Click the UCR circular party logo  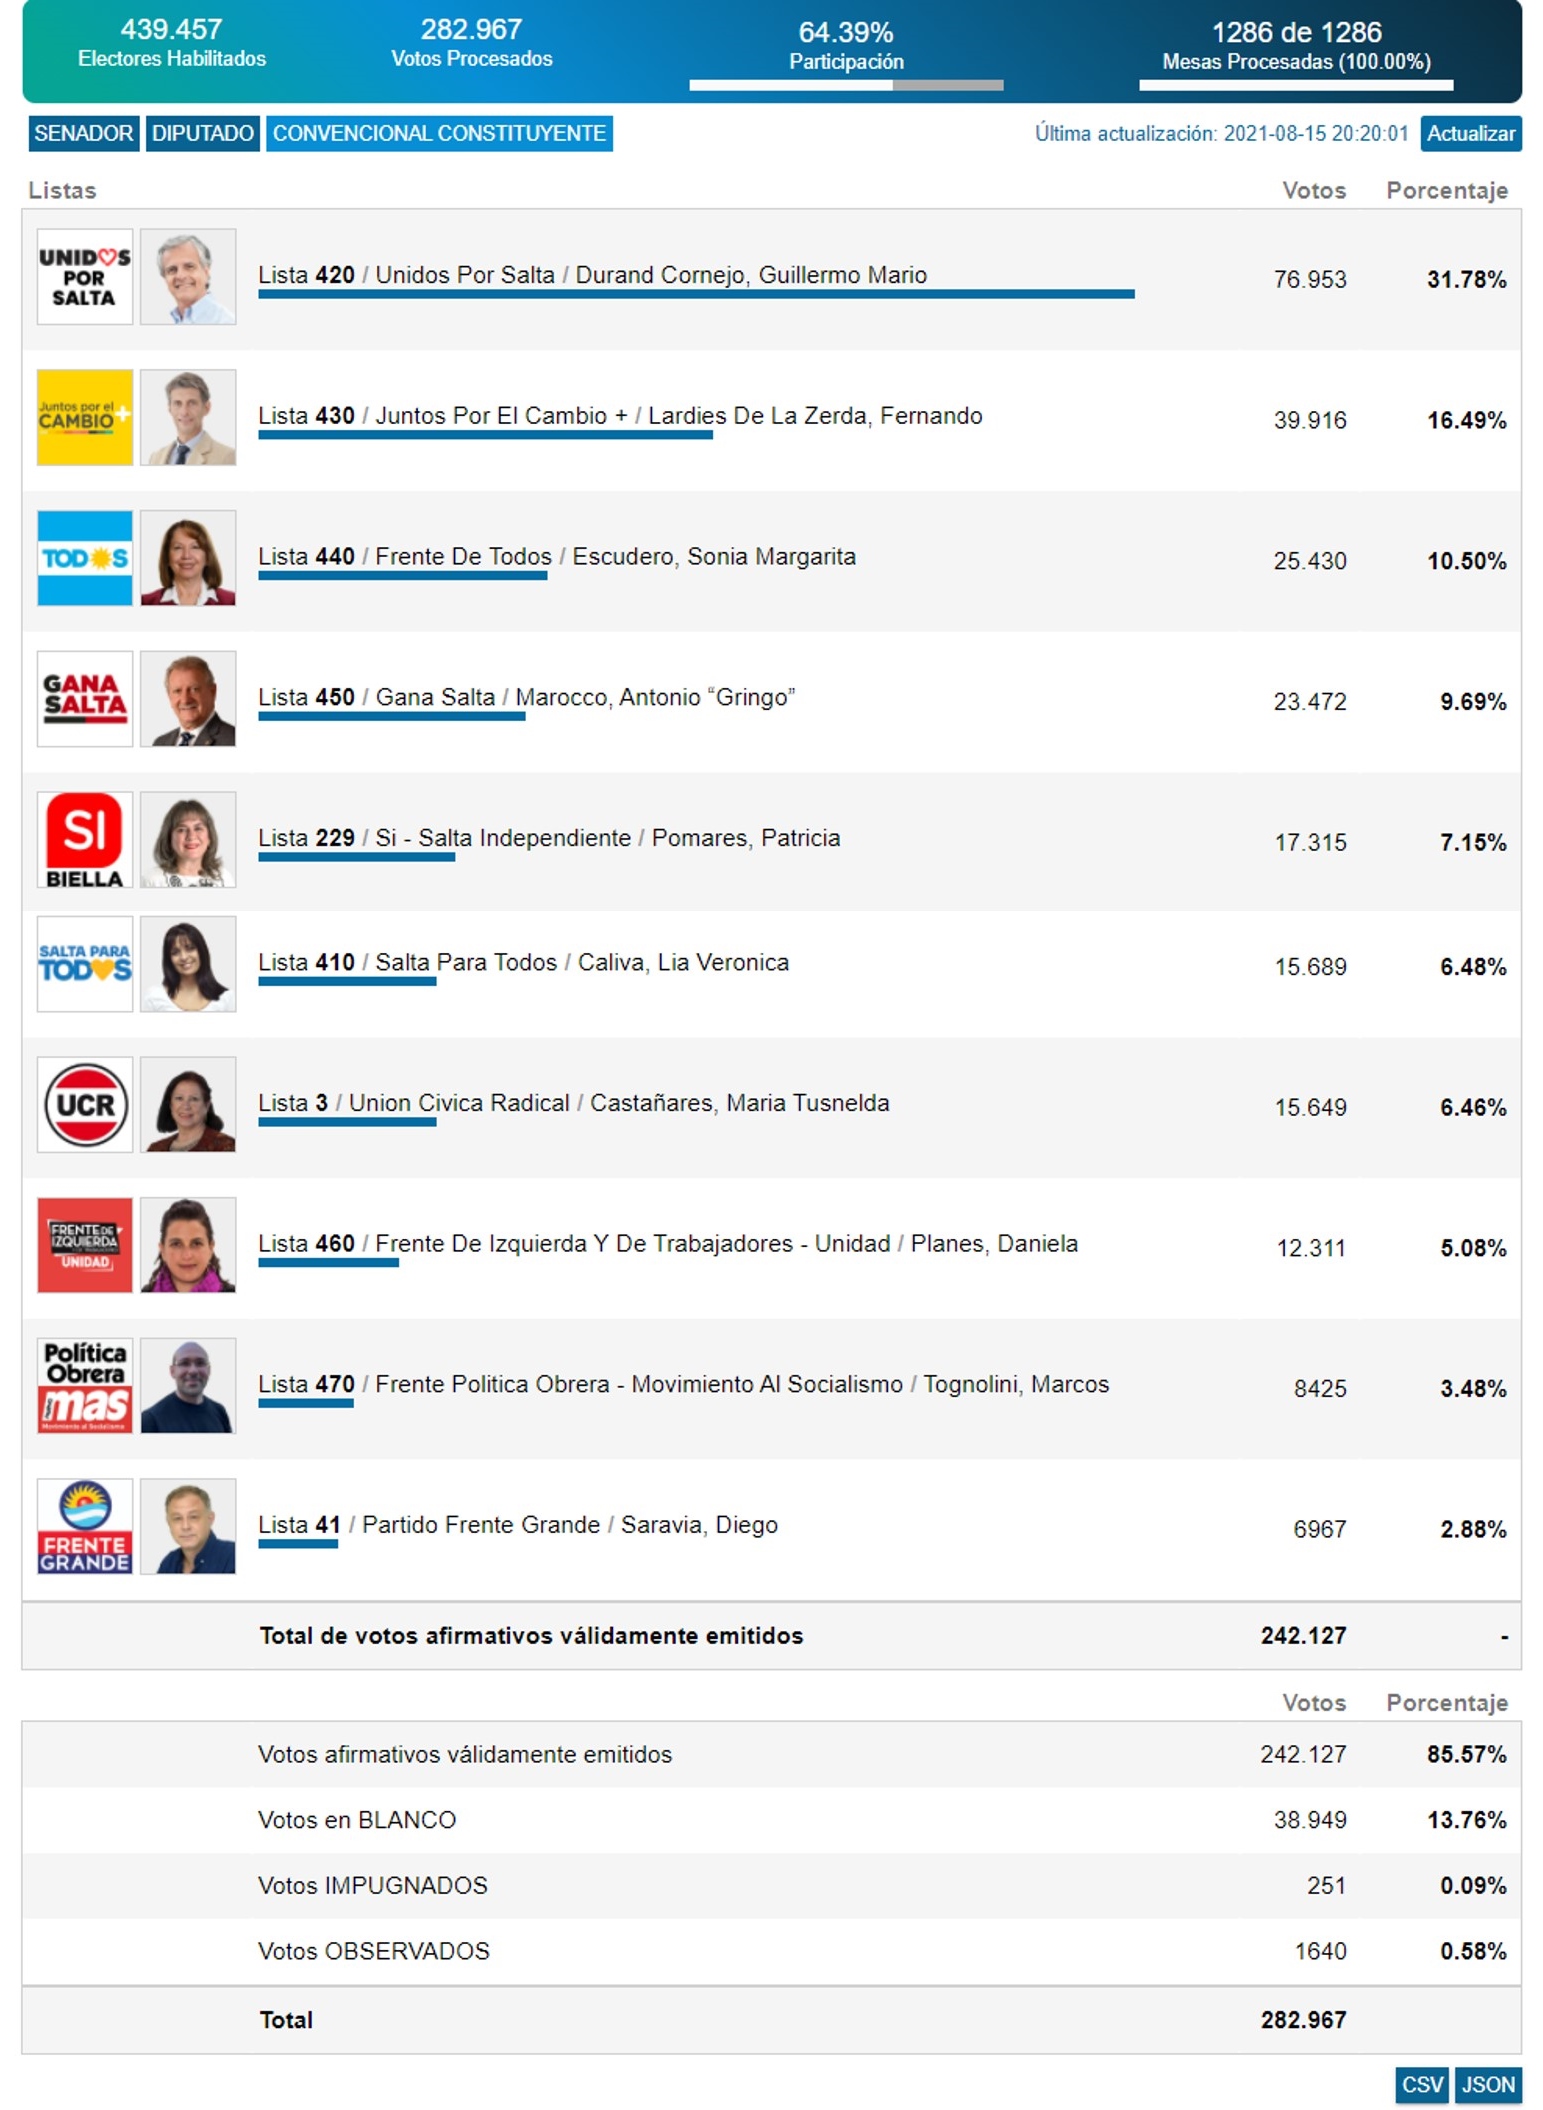point(85,1105)
